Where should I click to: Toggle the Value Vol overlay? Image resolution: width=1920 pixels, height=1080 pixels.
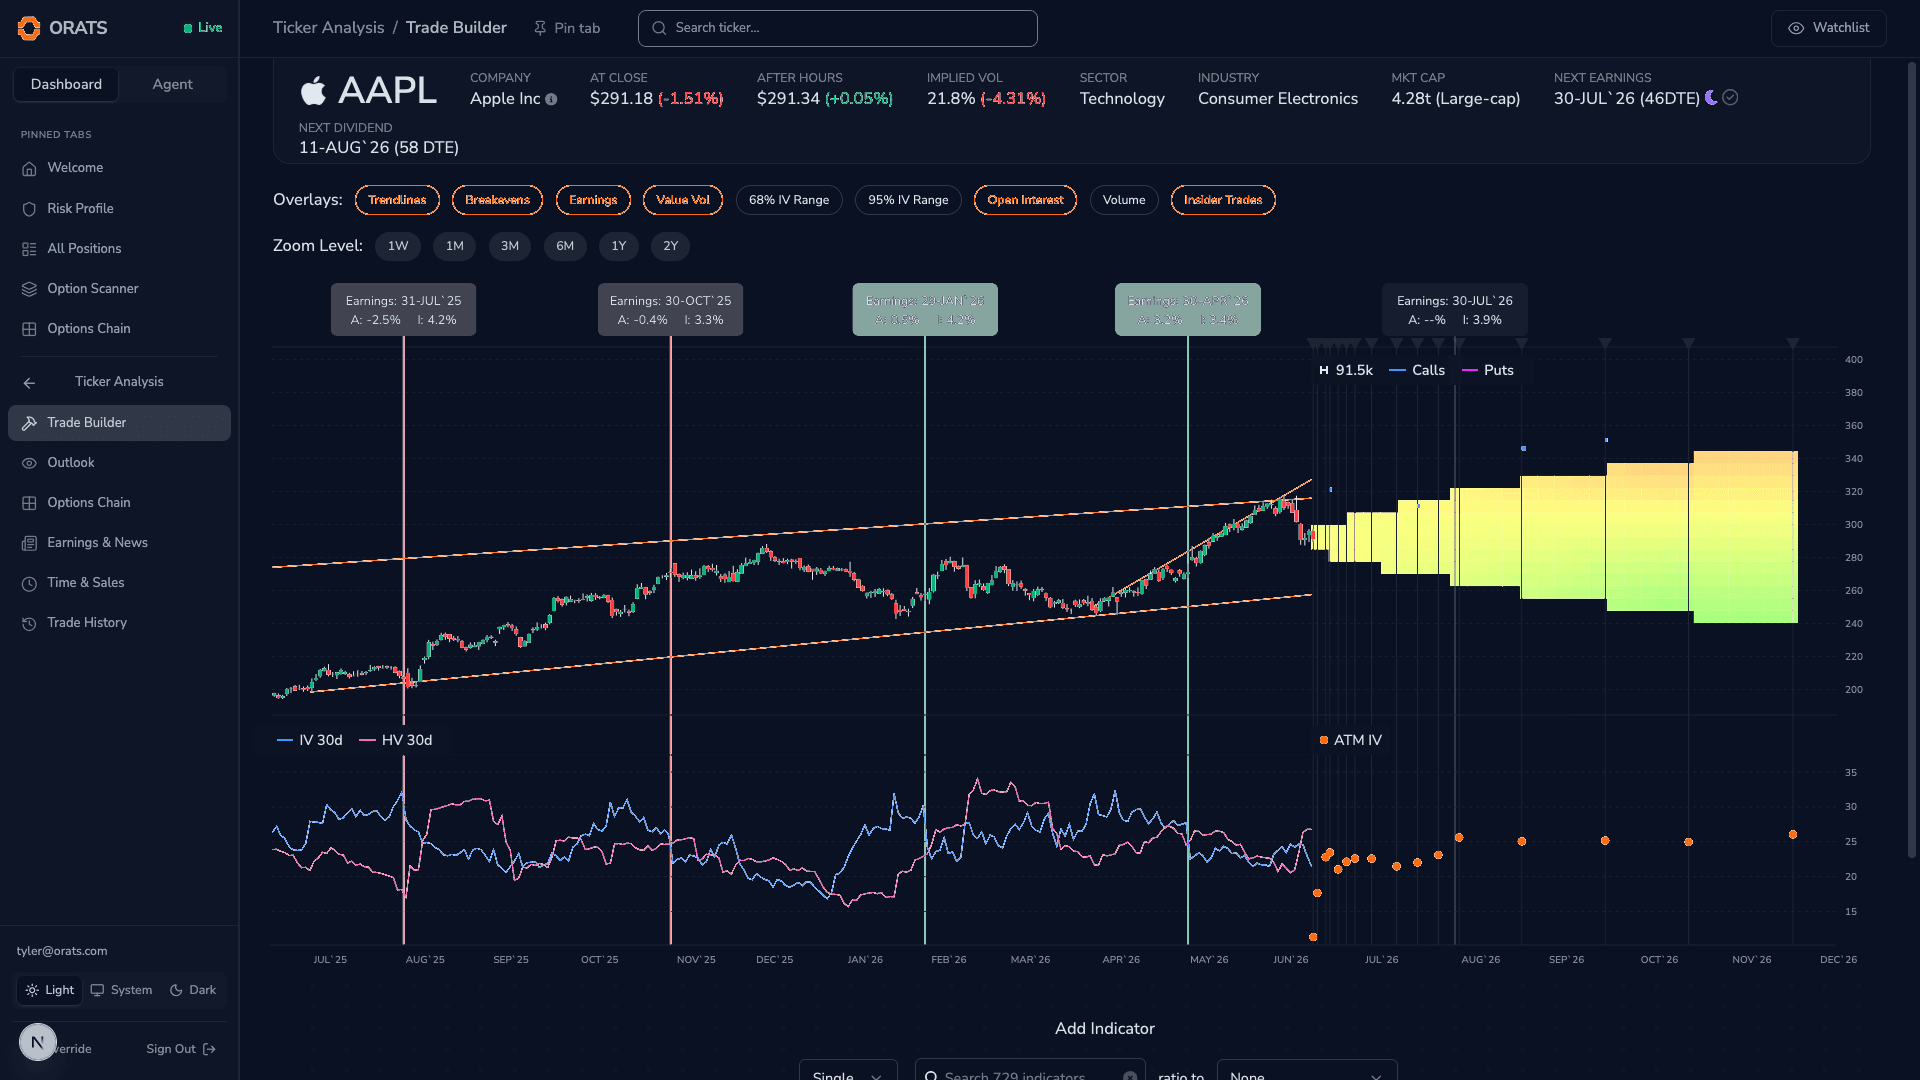(683, 200)
